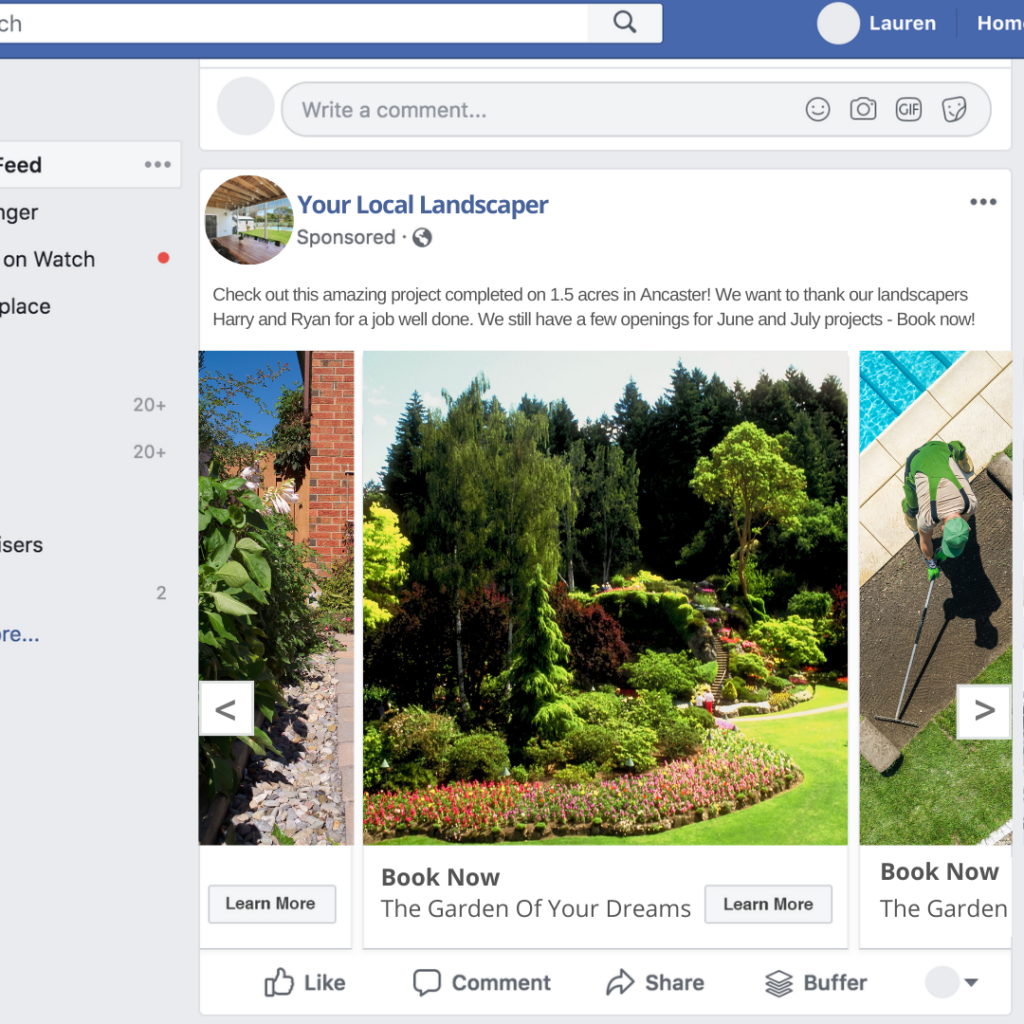The image size is (1024, 1024).
Task: Click The Garden Of Your Dreams text
Action: click(x=536, y=908)
